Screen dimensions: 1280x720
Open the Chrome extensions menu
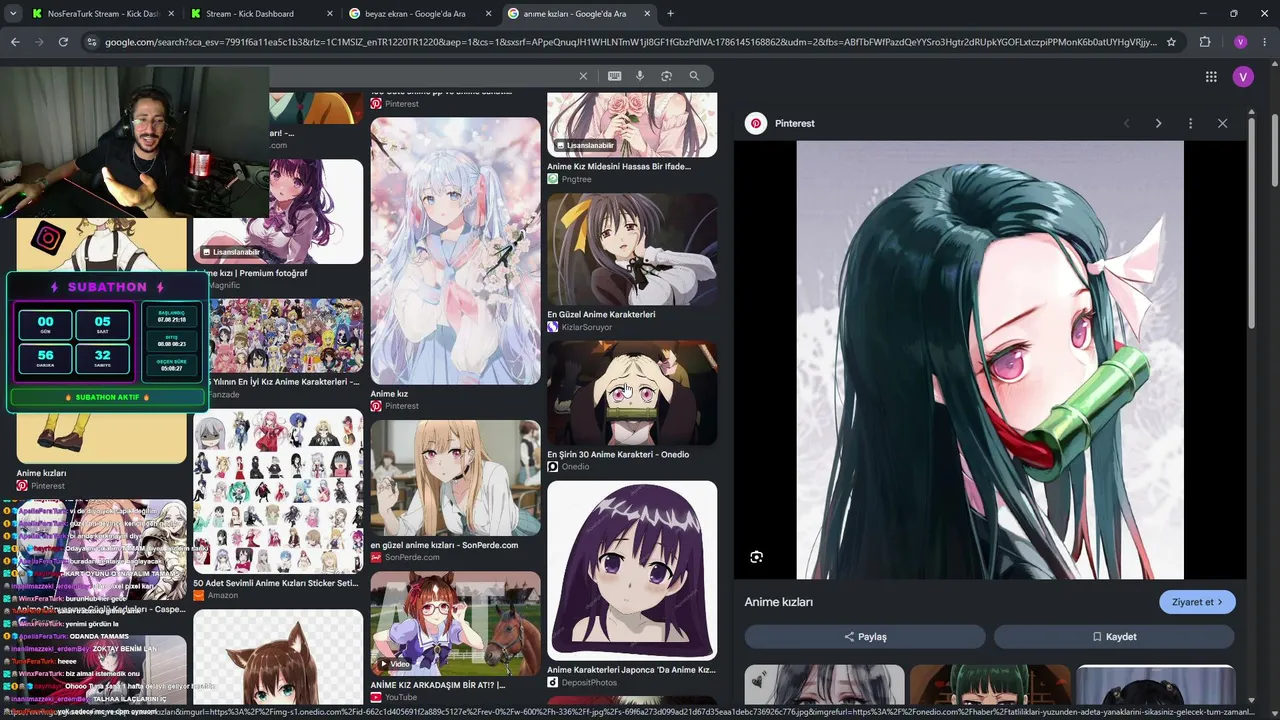(1204, 42)
